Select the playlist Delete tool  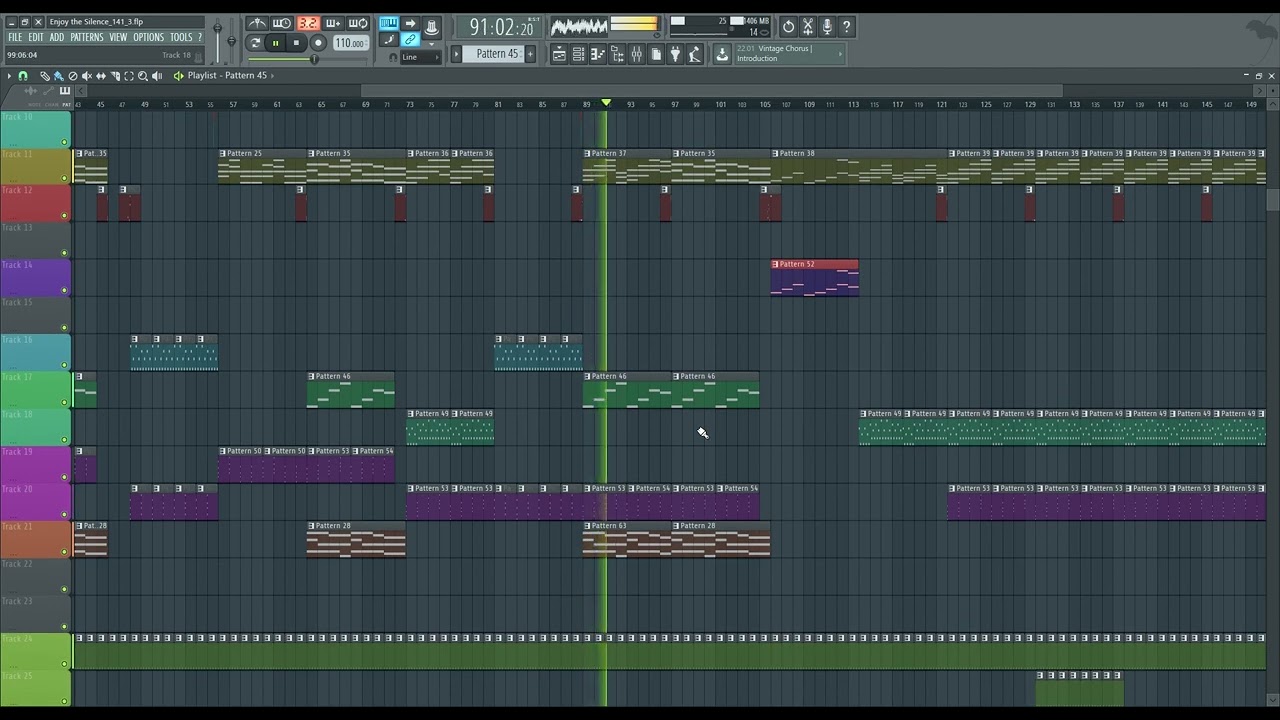73,76
